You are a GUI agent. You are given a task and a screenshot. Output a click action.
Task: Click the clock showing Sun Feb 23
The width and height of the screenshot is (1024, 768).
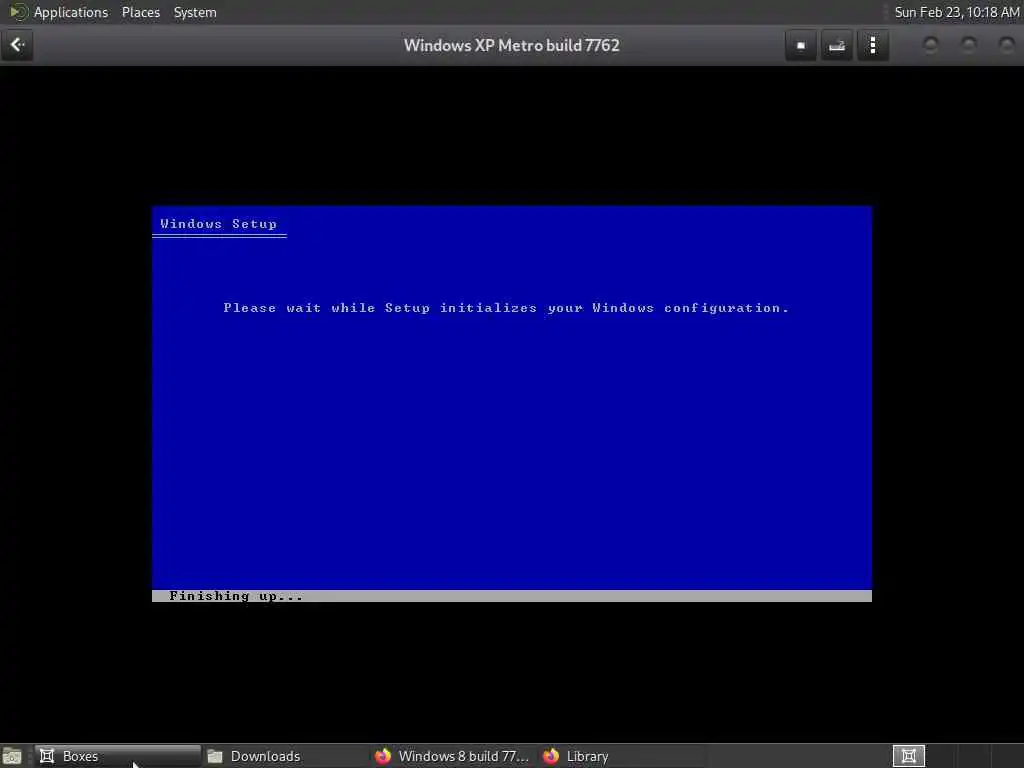956,12
